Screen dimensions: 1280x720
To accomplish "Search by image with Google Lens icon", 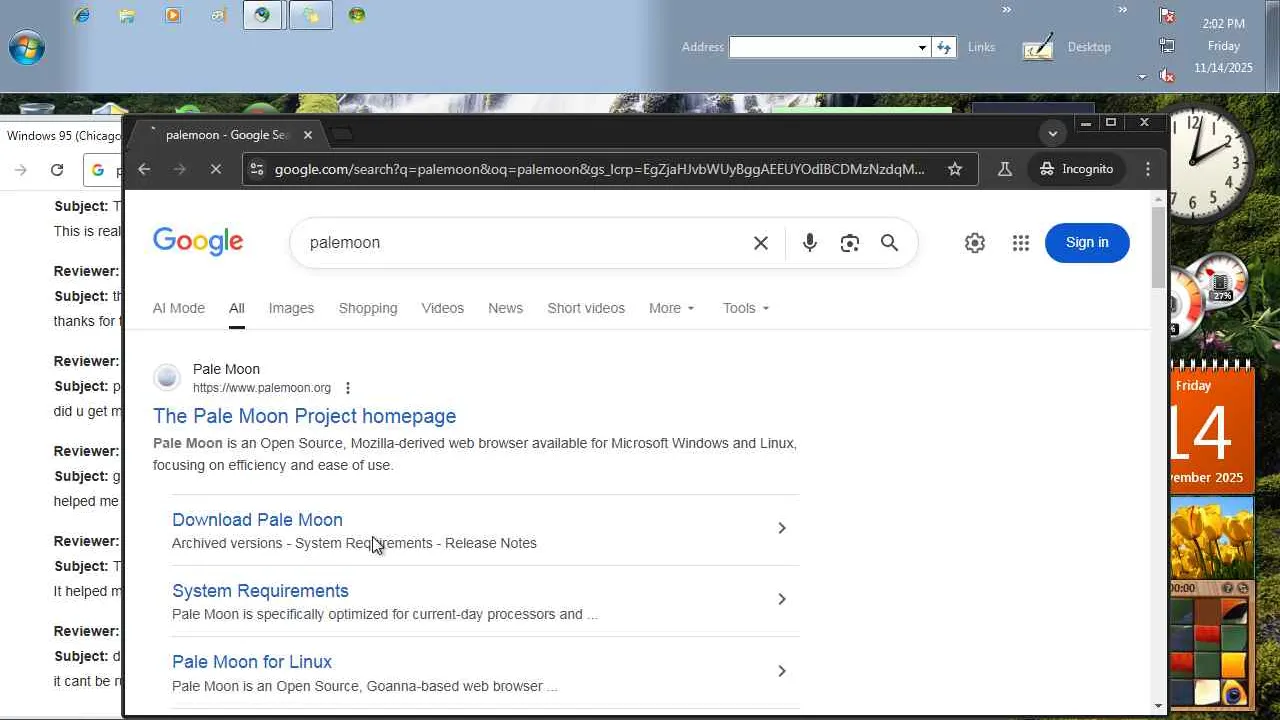I will pos(850,243).
